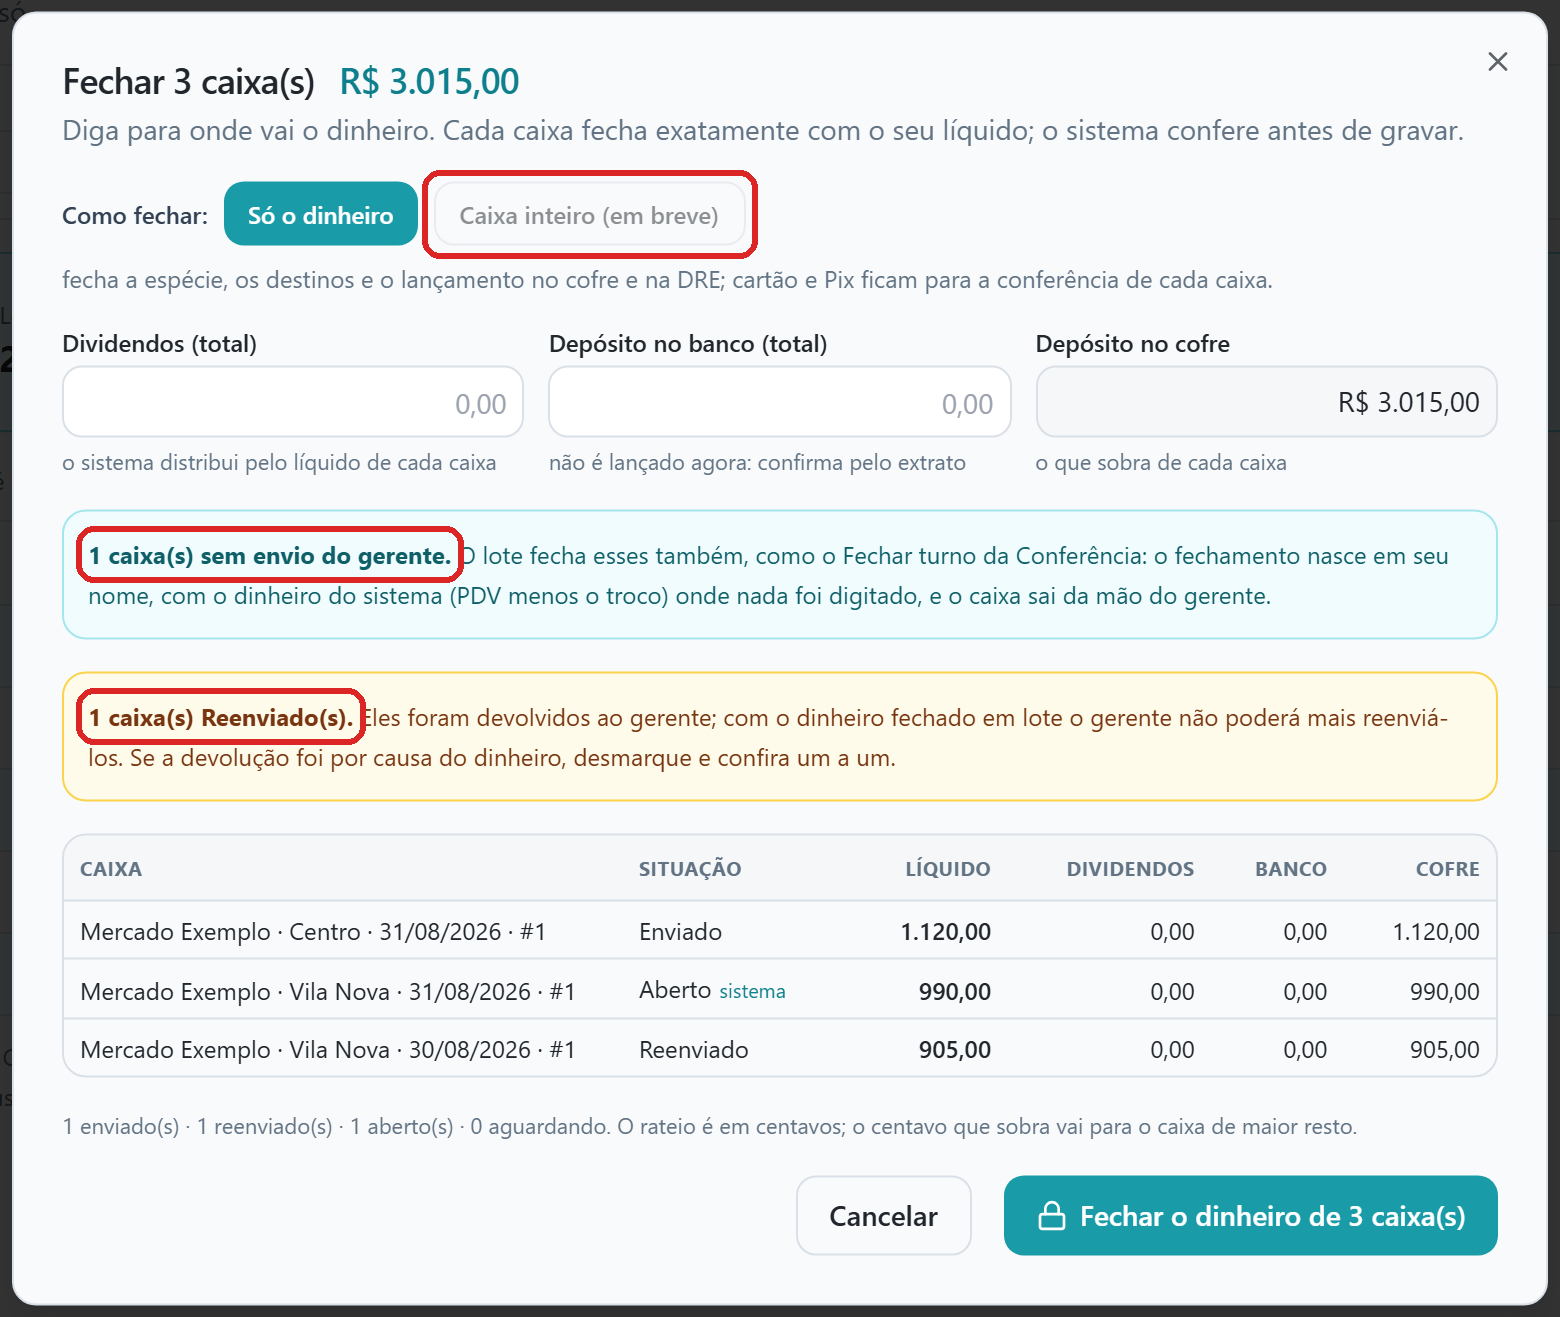1560x1317 pixels.
Task: Click the SITUAÇÃO column header
Action: [690, 868]
